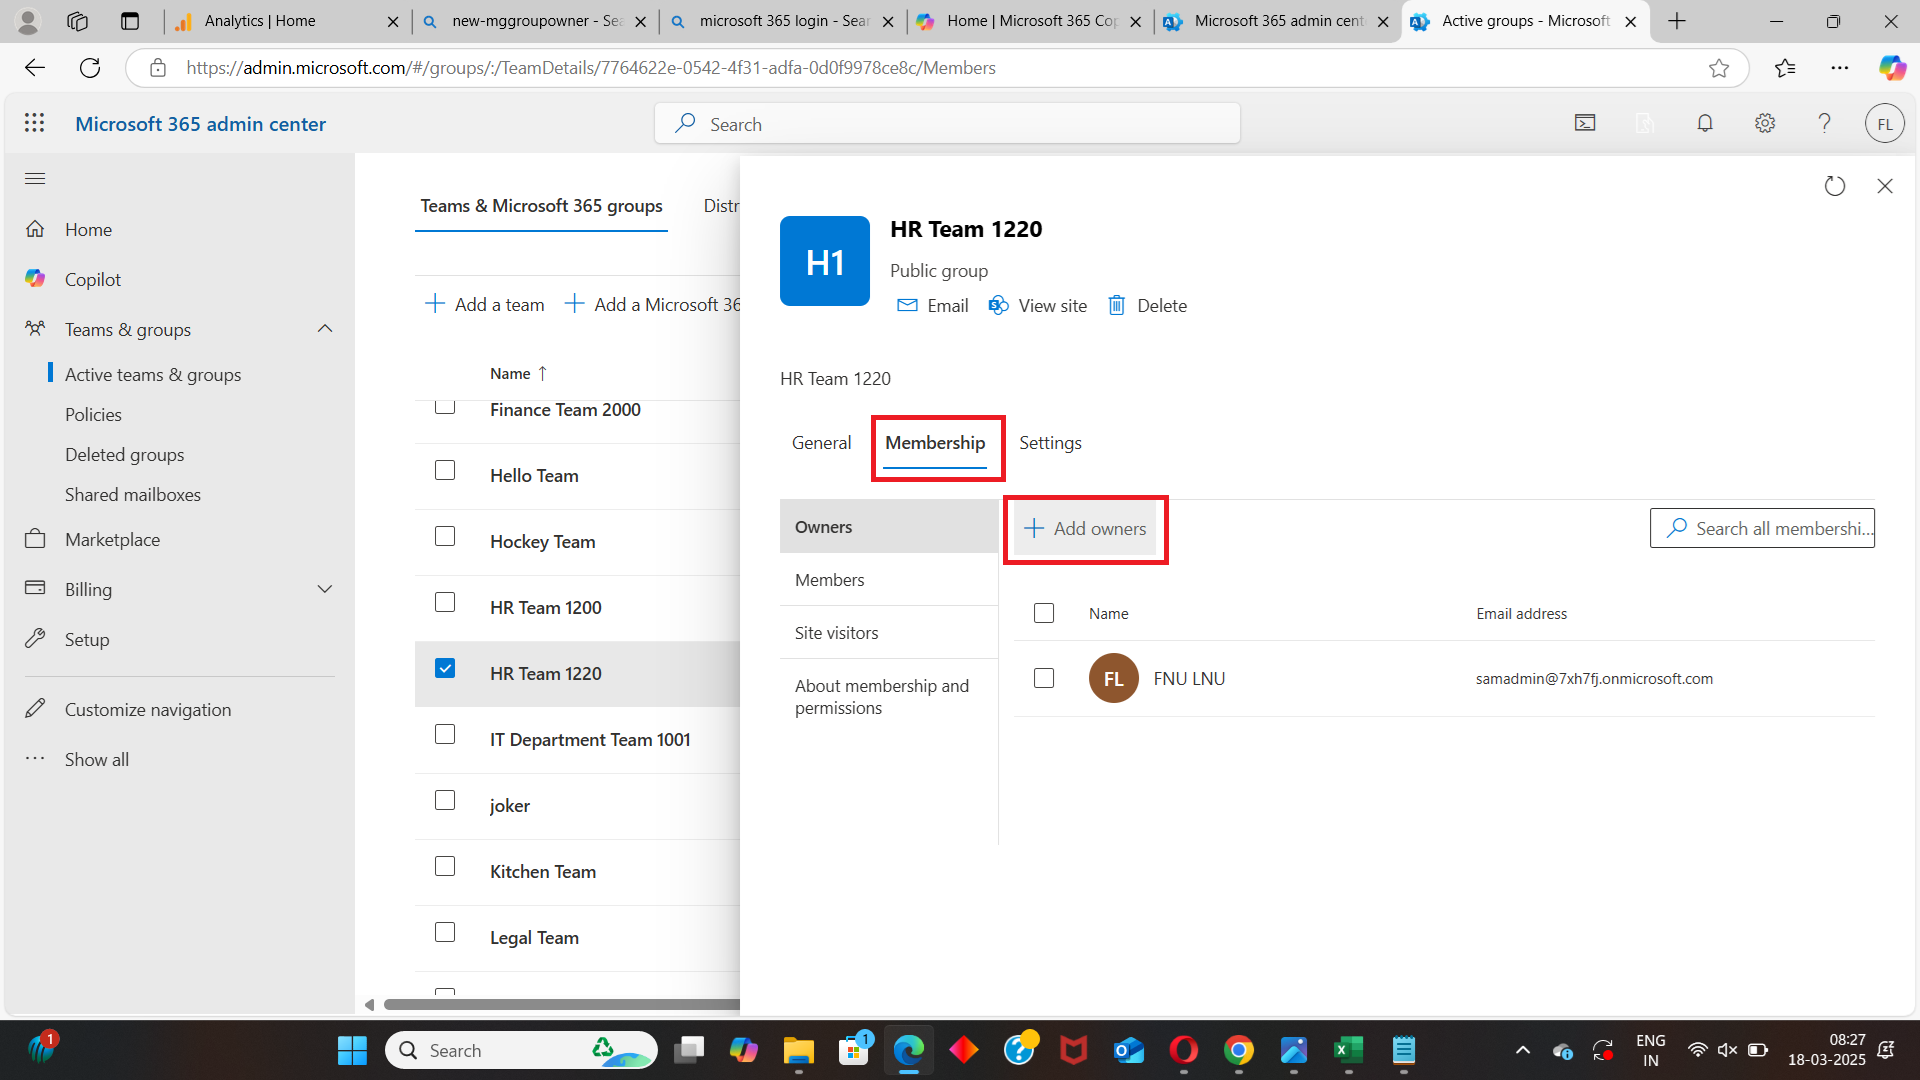Viewport: 1920px width, 1080px height.
Task: Open Customize navigation
Action: point(147,710)
